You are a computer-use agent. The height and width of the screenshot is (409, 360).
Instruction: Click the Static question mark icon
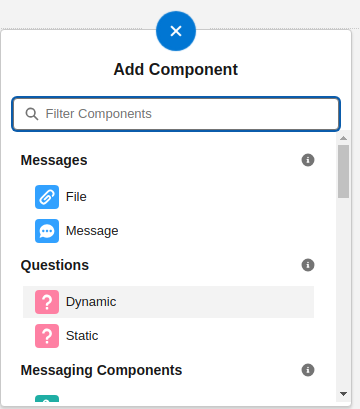pyautogui.click(x=47, y=336)
